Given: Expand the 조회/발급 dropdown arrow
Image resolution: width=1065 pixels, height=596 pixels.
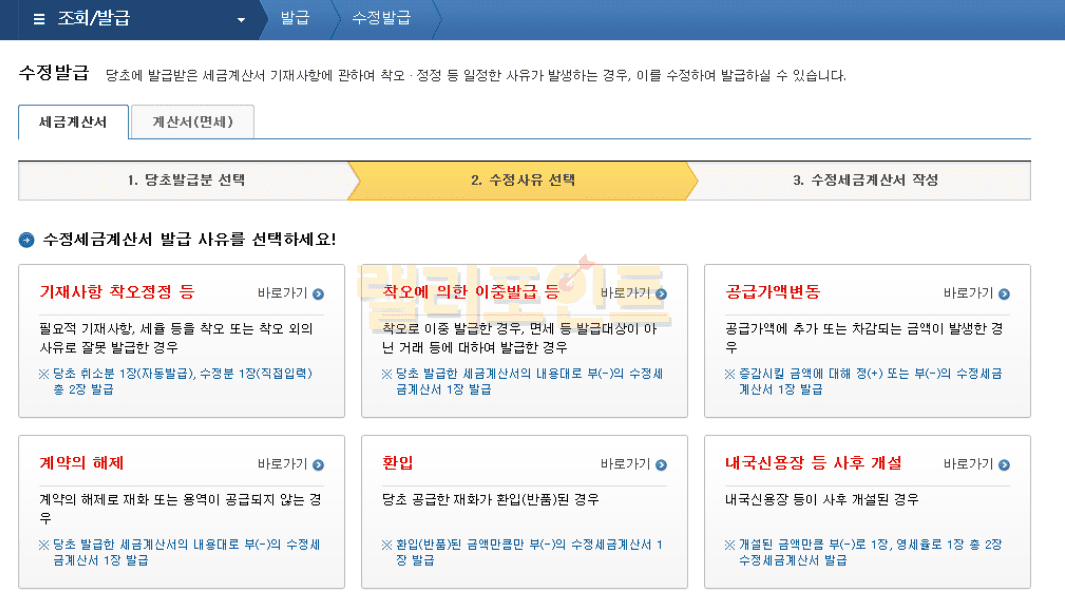Looking at the screenshot, I should click(240, 20).
